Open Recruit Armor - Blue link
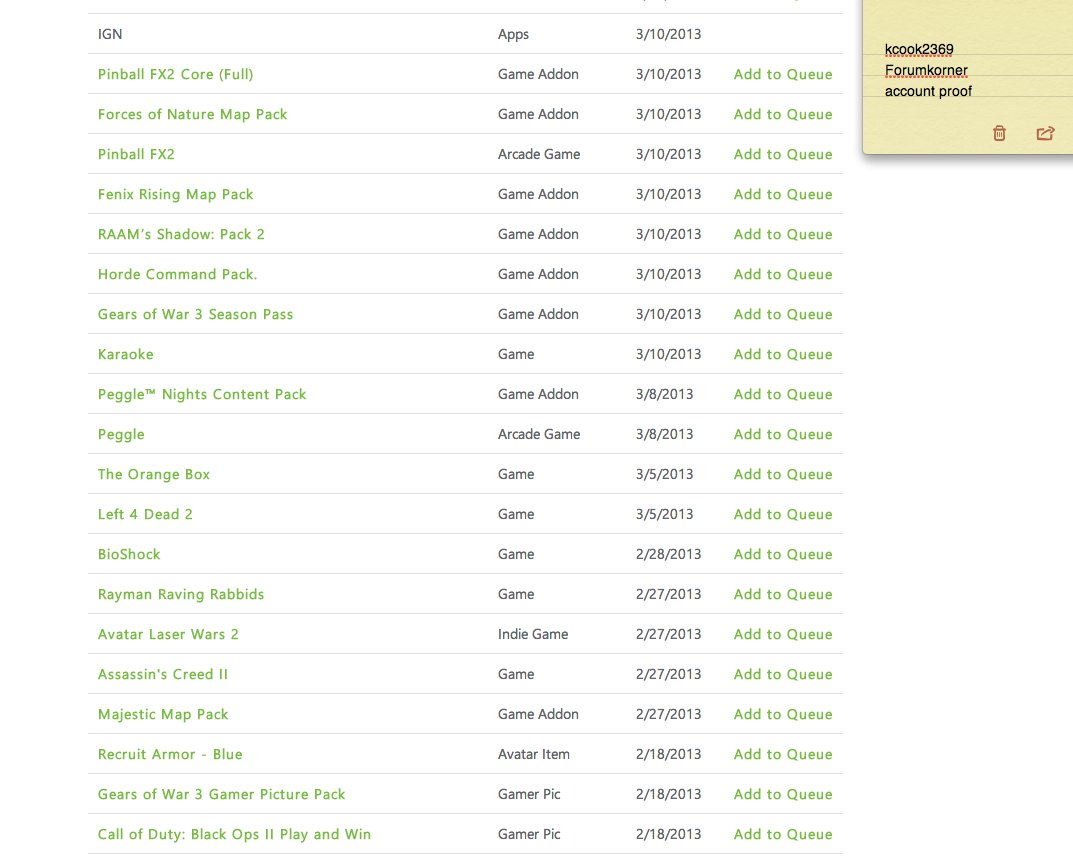The height and width of the screenshot is (861, 1073). coord(170,754)
